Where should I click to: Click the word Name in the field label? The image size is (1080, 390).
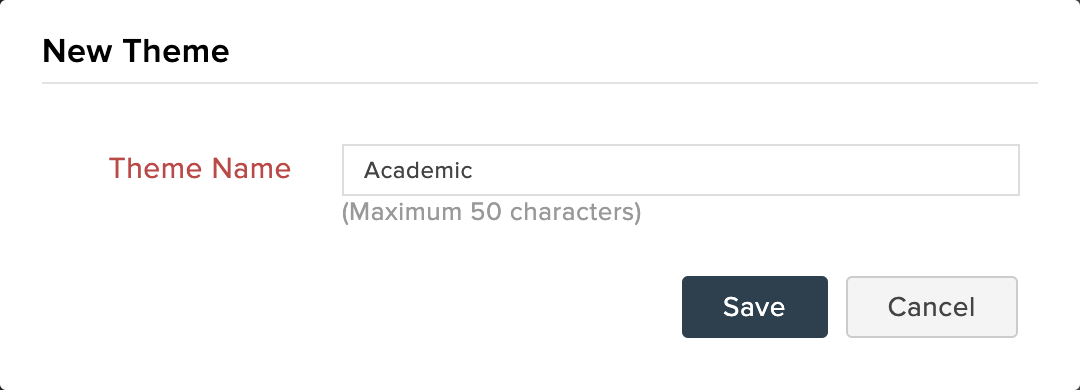pyautogui.click(x=251, y=169)
